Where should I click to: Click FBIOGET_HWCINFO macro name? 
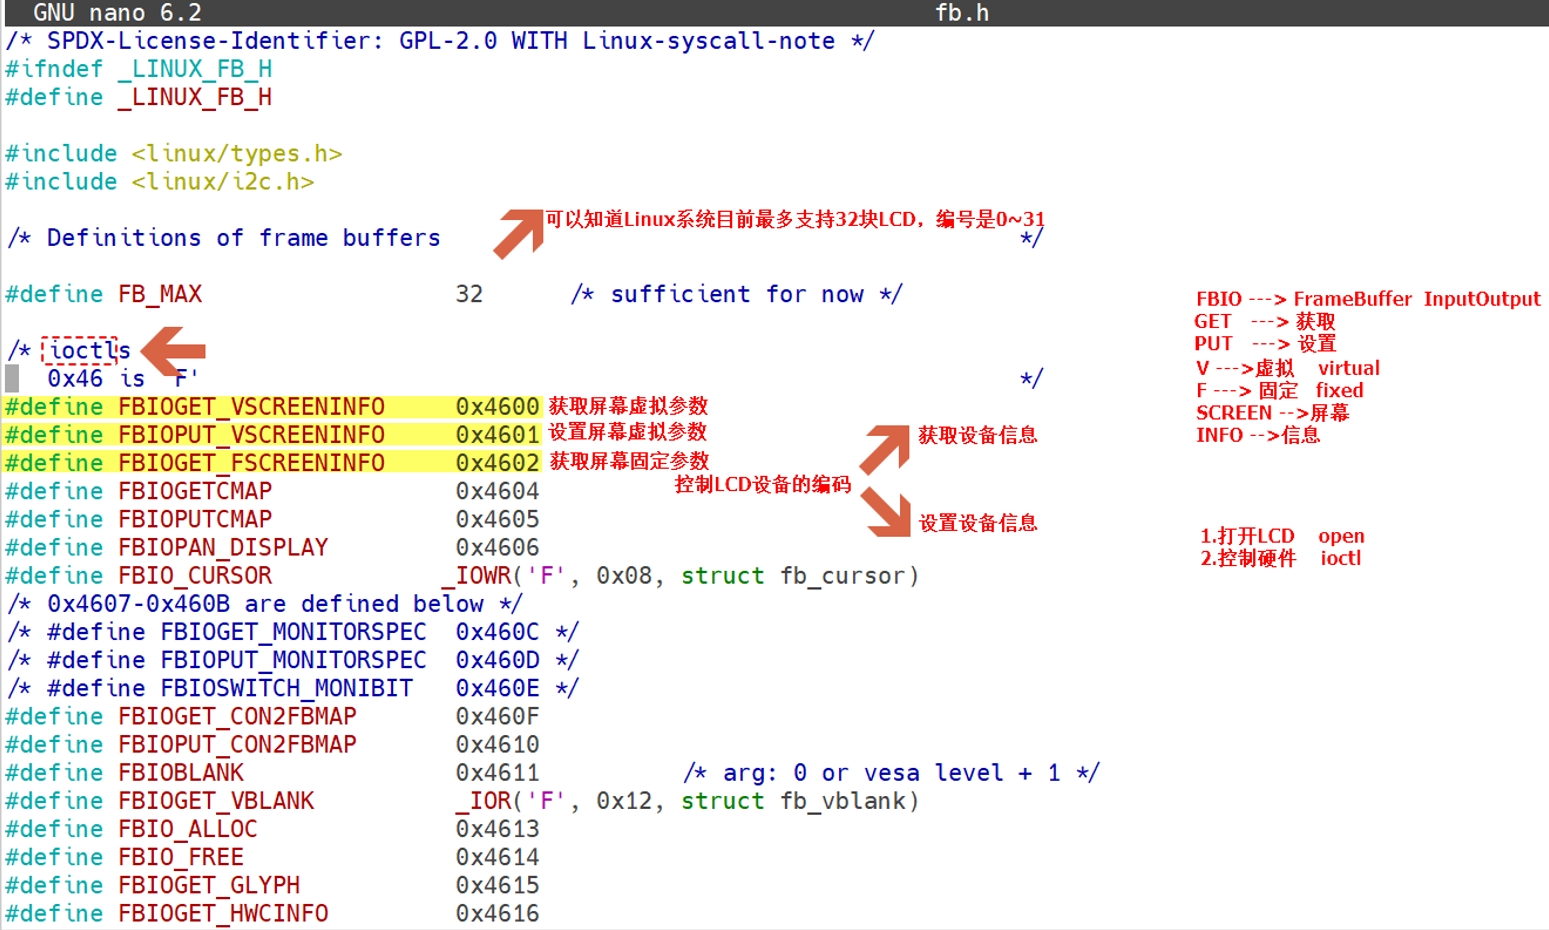click(x=223, y=913)
